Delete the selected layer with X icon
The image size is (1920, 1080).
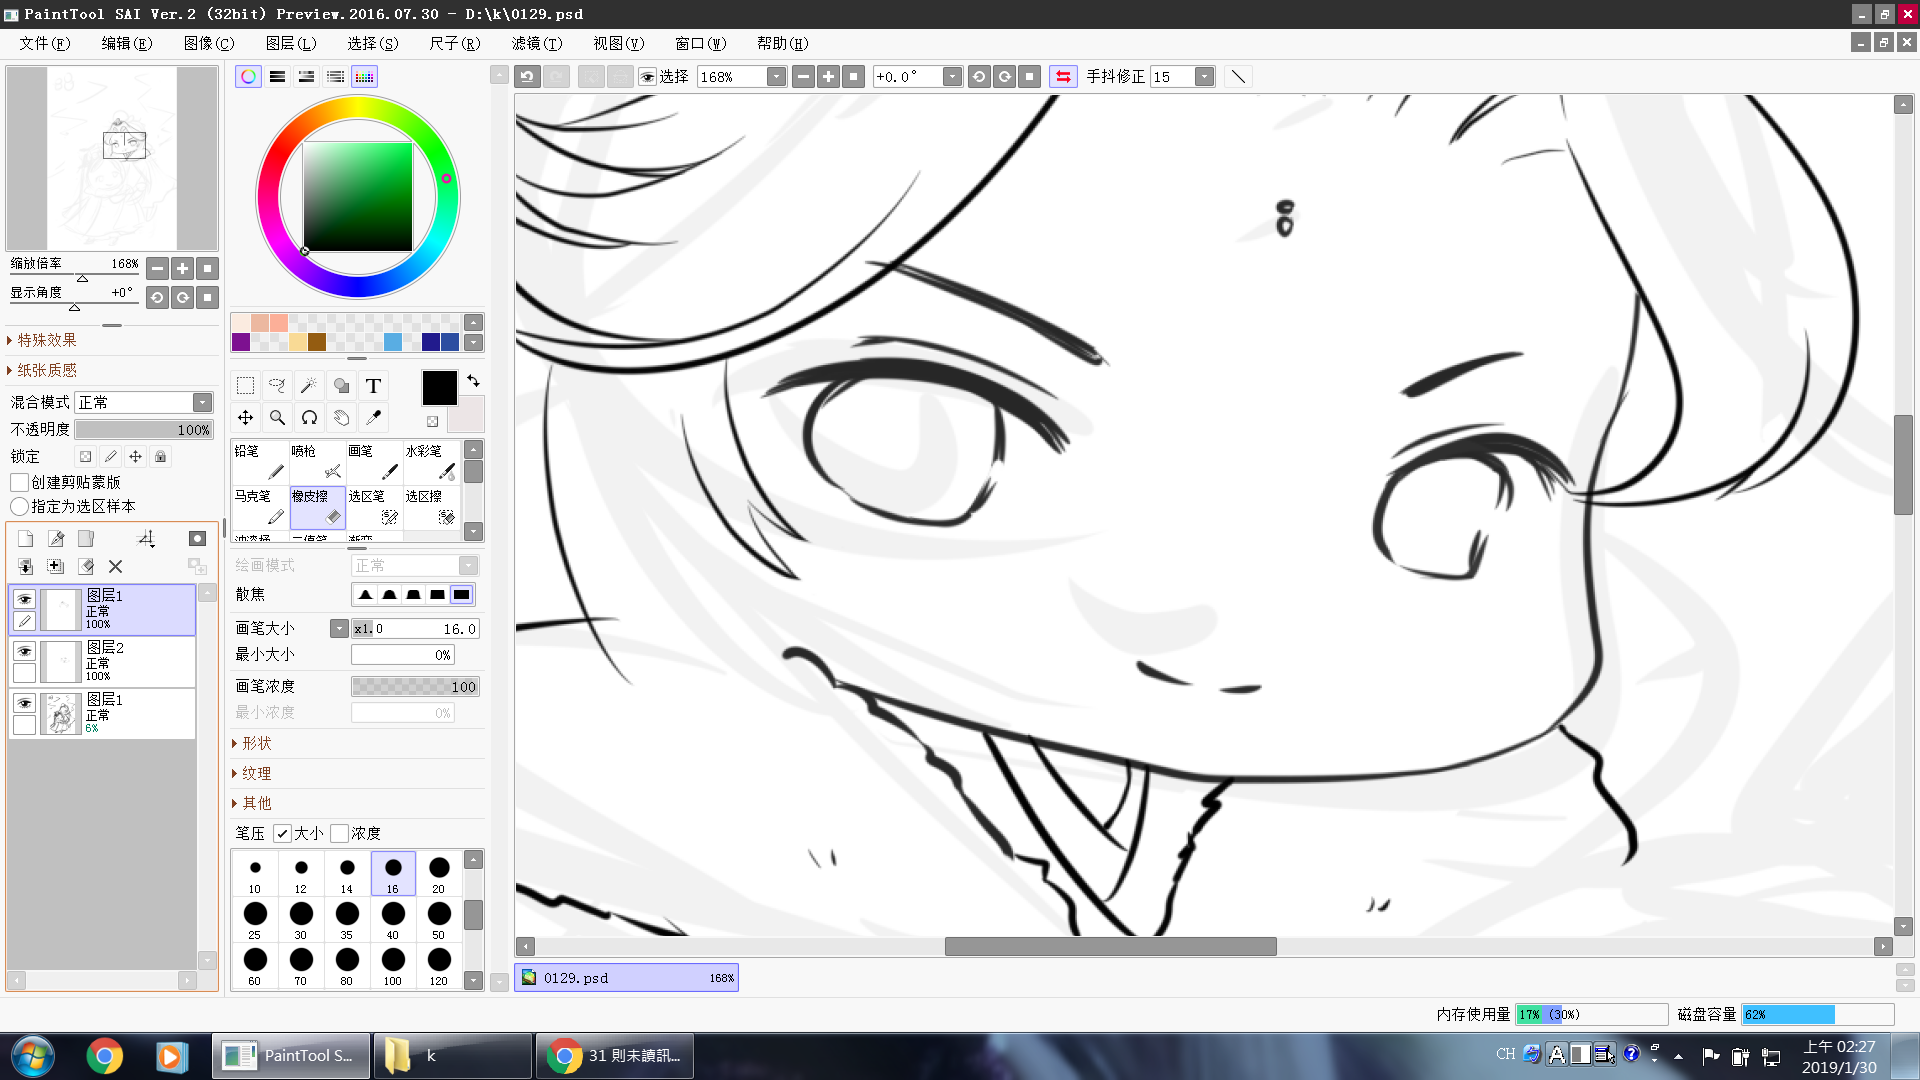pyautogui.click(x=115, y=567)
